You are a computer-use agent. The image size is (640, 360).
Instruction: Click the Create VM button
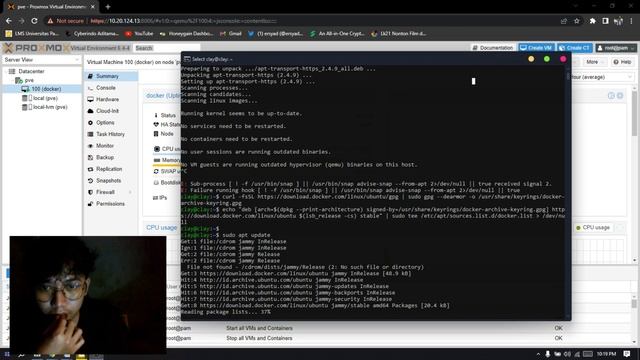[536, 48]
